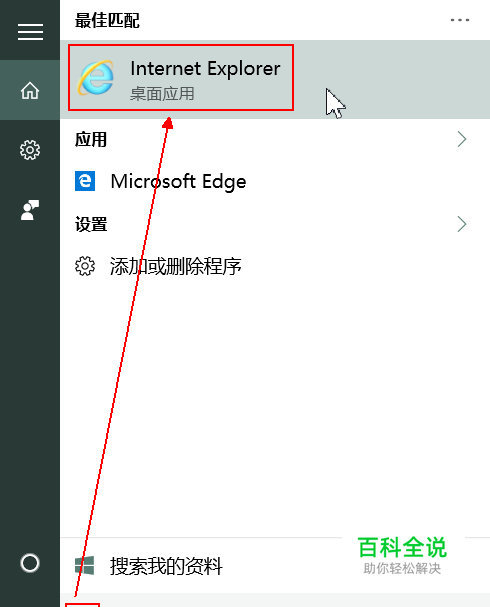Open the hamburger menu in the sidebar
490x607 pixels.
coord(30,31)
